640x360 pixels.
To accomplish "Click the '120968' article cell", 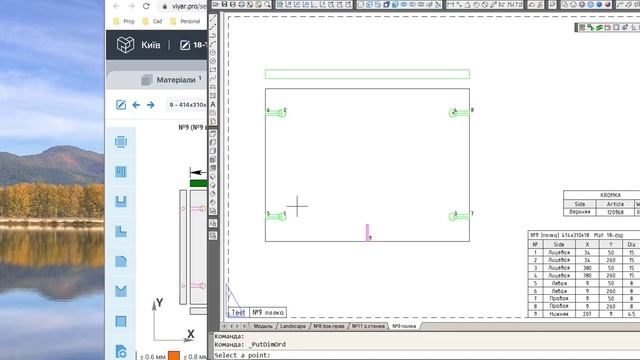I will [x=615, y=212].
